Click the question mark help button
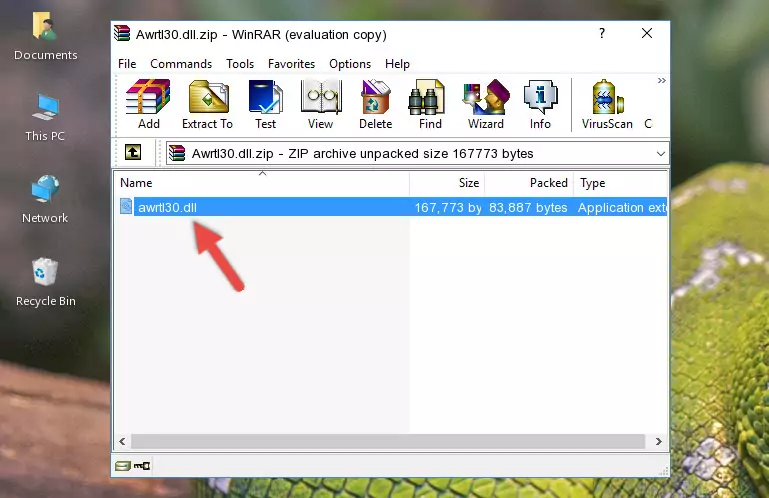Viewport: 769px width, 498px height. coord(602,33)
